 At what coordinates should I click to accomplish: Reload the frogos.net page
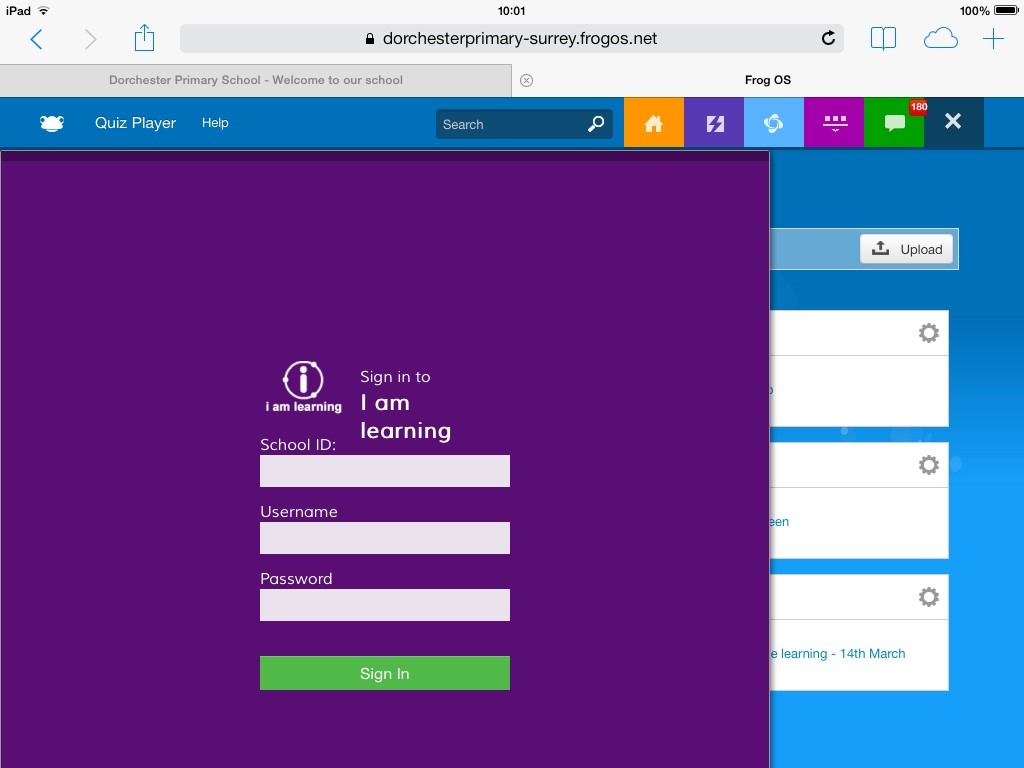pos(828,39)
